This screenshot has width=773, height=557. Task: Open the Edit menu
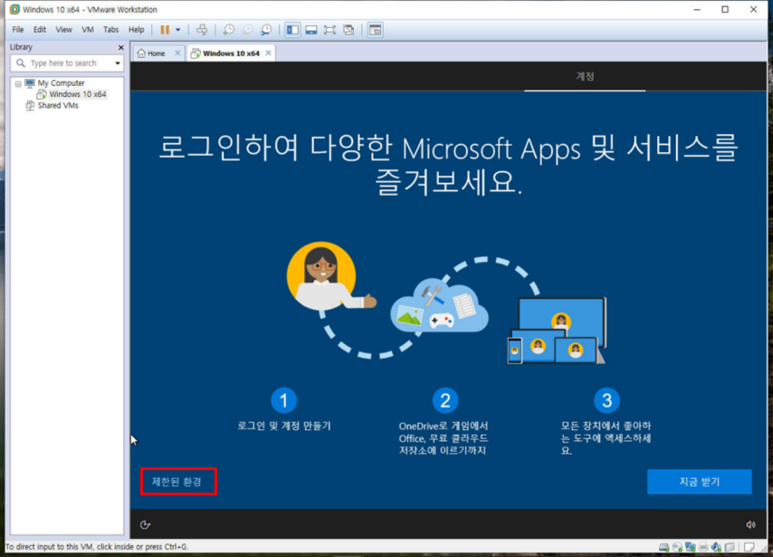[x=39, y=30]
